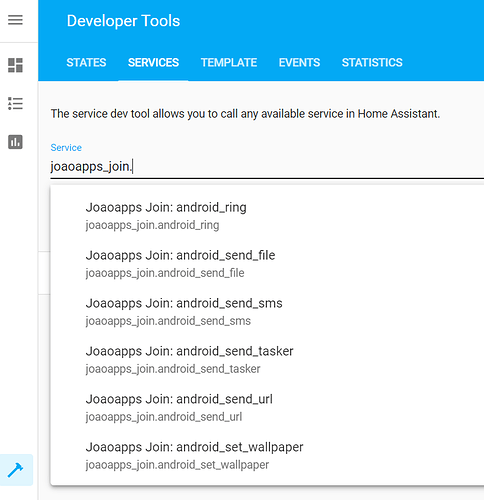This screenshot has height=500, width=484.
Task: Choose Joaoapps Join: android_set_wallpaper service
Action: pyautogui.click(x=267, y=456)
